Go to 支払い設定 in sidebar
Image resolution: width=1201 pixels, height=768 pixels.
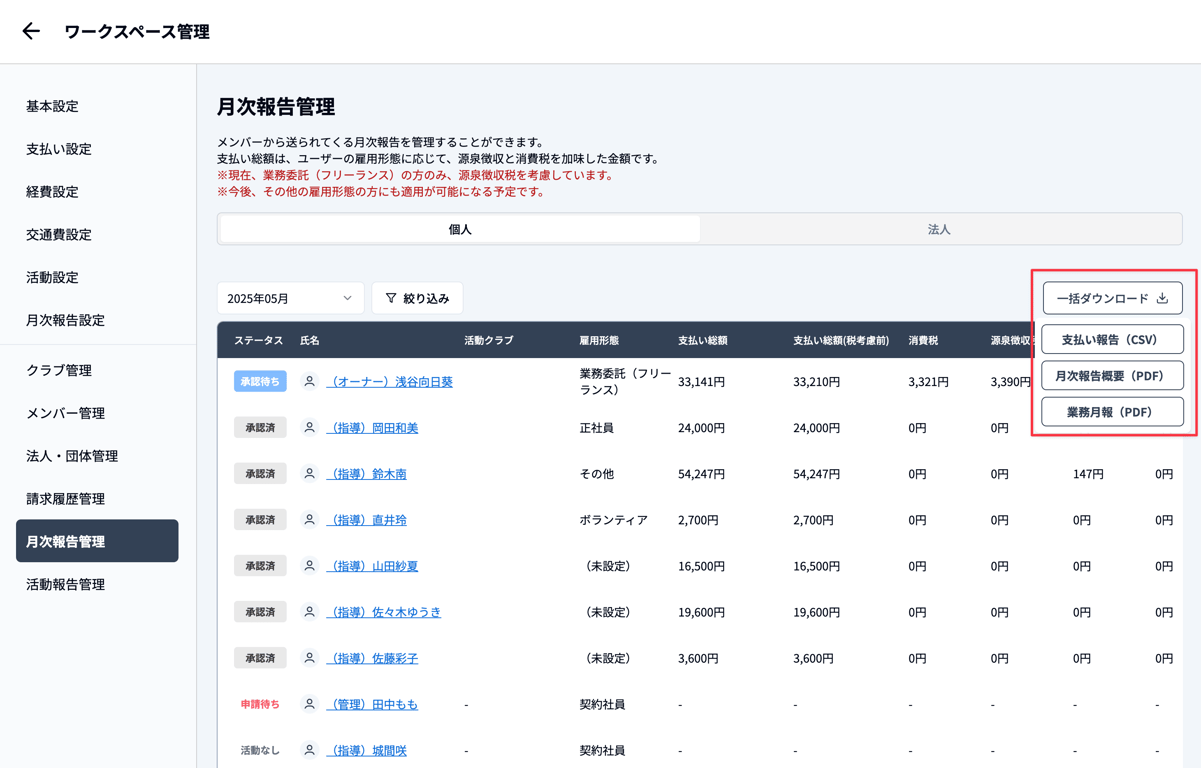click(59, 149)
